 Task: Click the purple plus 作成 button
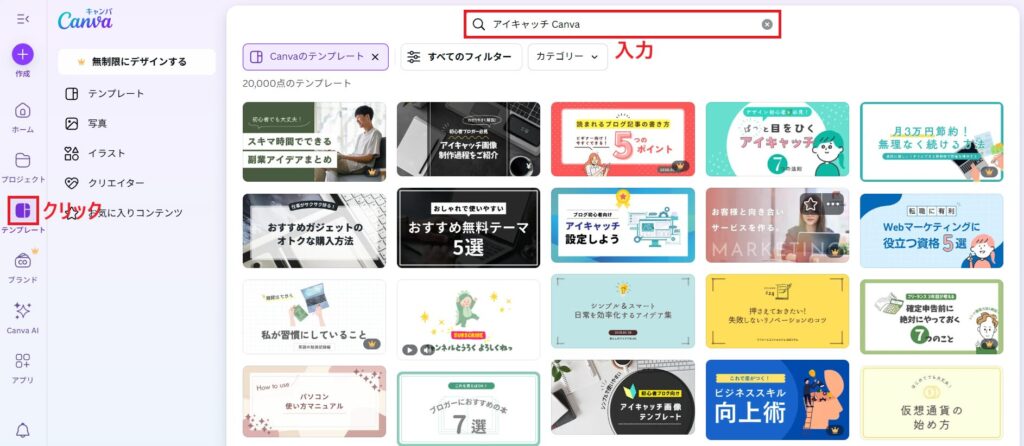coord(23,54)
